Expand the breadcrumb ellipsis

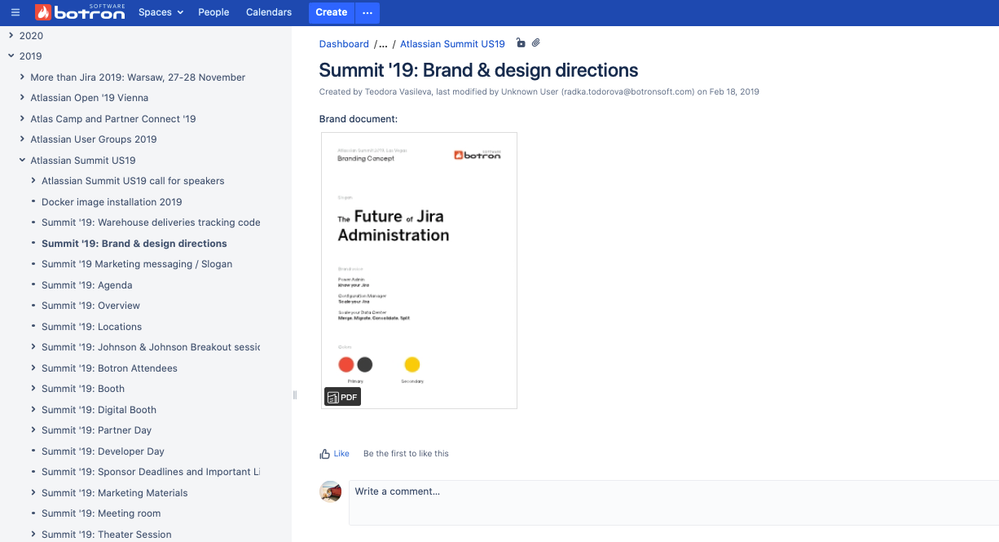coord(383,44)
